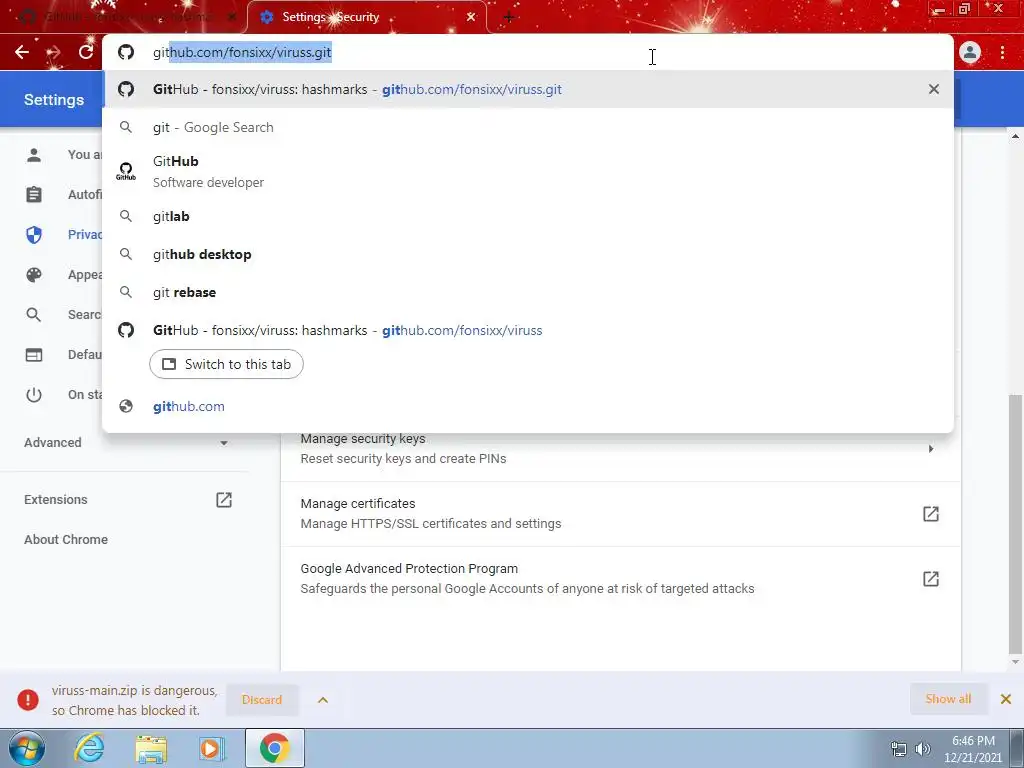This screenshot has height=768, width=1024.
Task: Click the browser forward arrow
Action: point(54,52)
